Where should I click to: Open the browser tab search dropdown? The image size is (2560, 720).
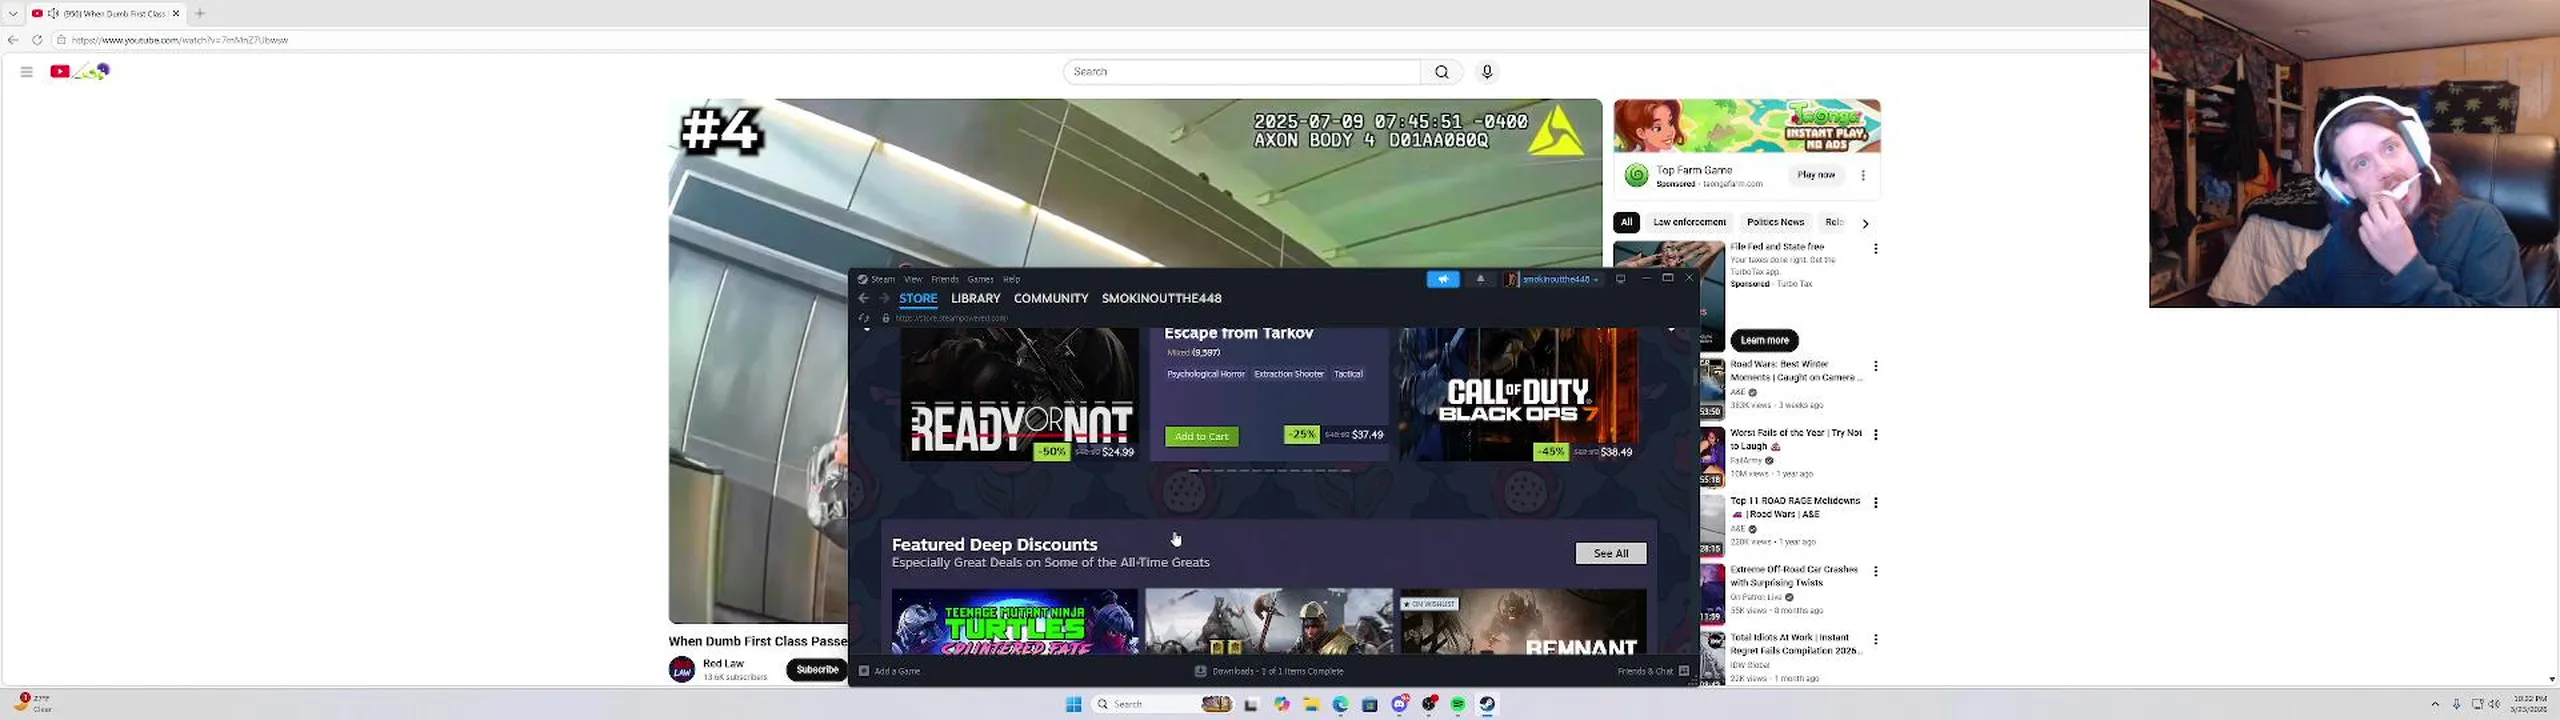pos(13,13)
